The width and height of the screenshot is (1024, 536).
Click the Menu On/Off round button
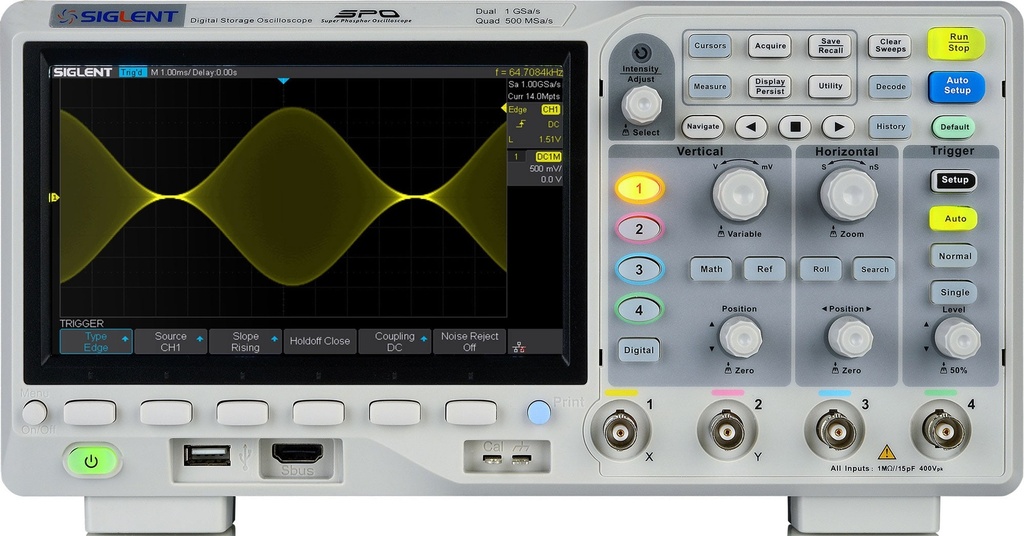coord(35,413)
